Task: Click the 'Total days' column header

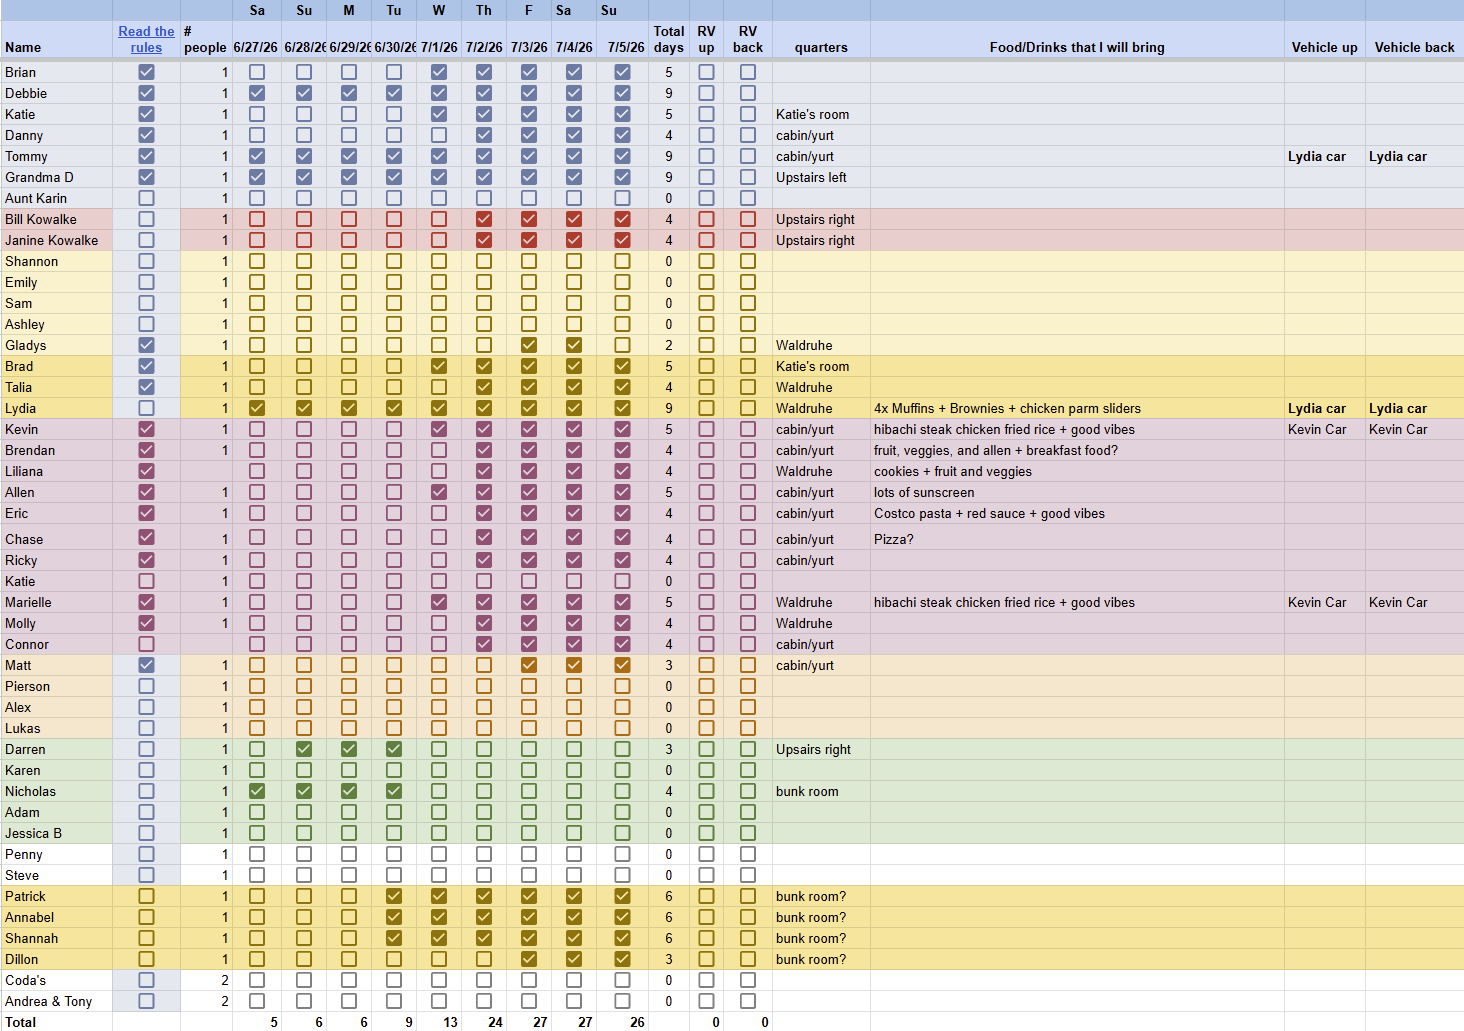Action: [x=669, y=39]
